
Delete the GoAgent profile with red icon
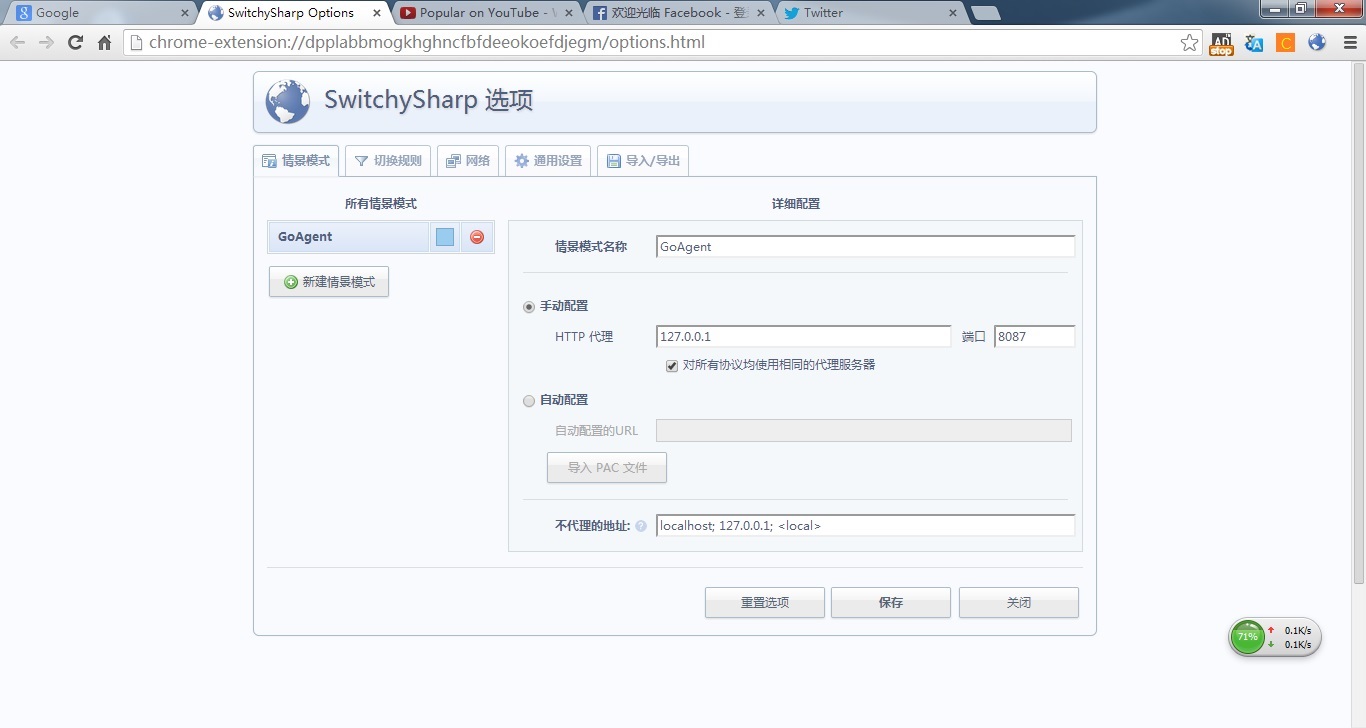[477, 237]
